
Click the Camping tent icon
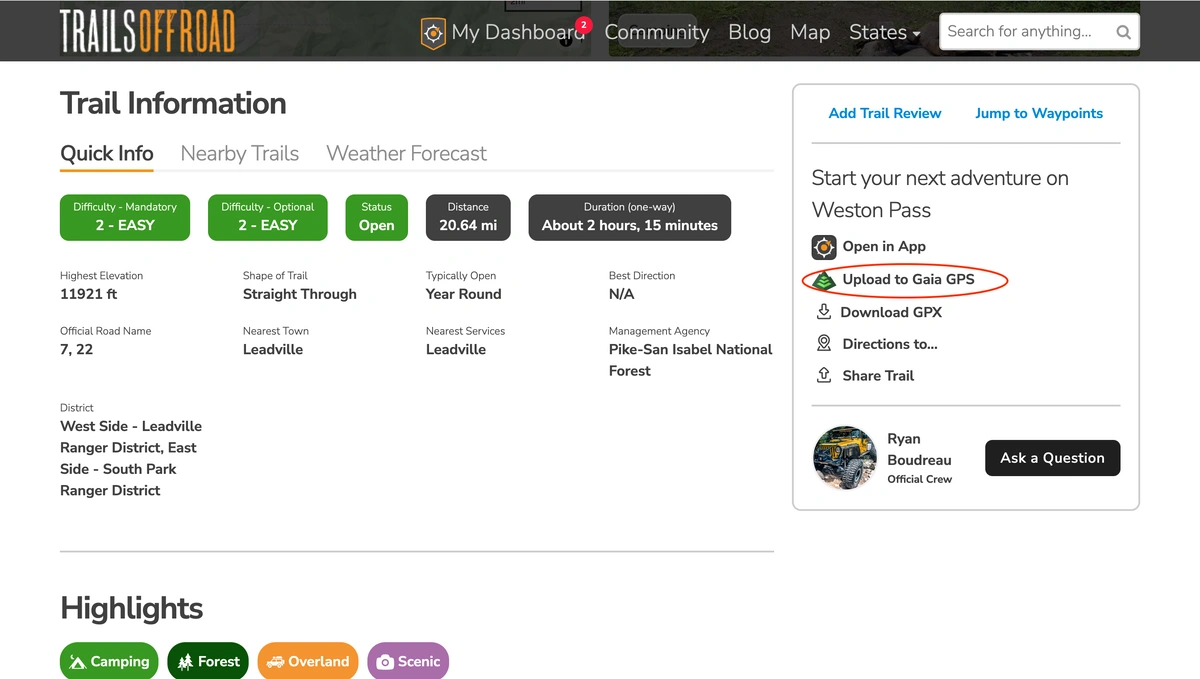tap(77, 662)
